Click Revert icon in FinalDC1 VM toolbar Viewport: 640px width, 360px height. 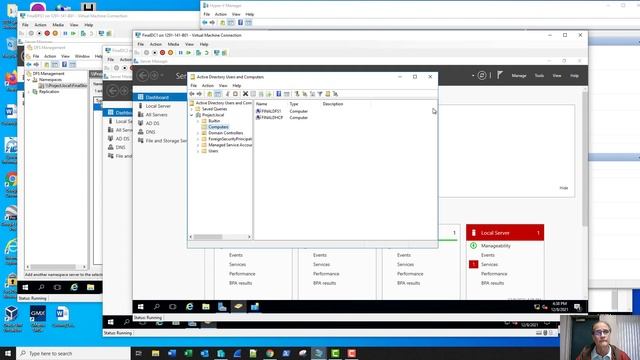click(207, 53)
